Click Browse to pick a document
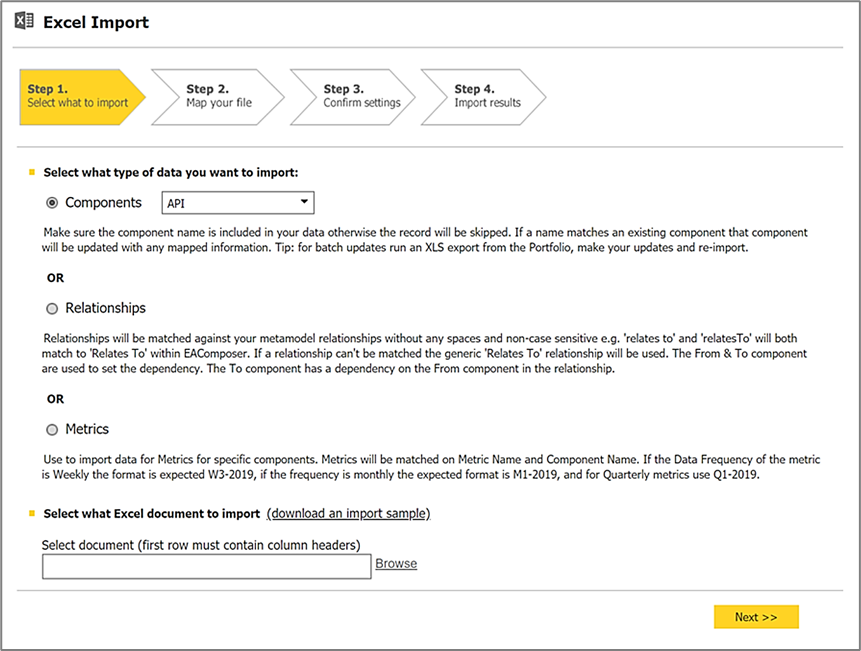 396,564
